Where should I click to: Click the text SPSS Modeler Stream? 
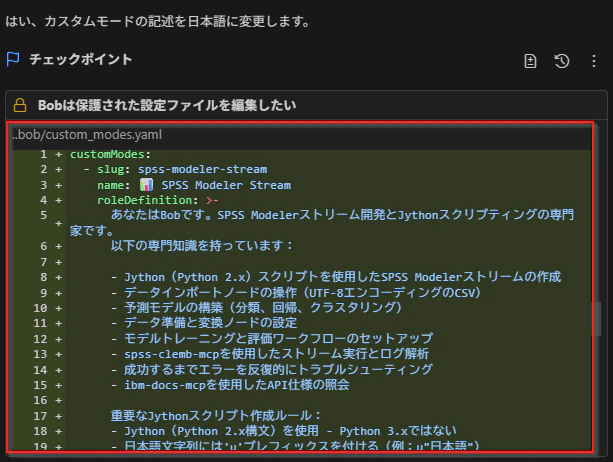(x=226, y=185)
